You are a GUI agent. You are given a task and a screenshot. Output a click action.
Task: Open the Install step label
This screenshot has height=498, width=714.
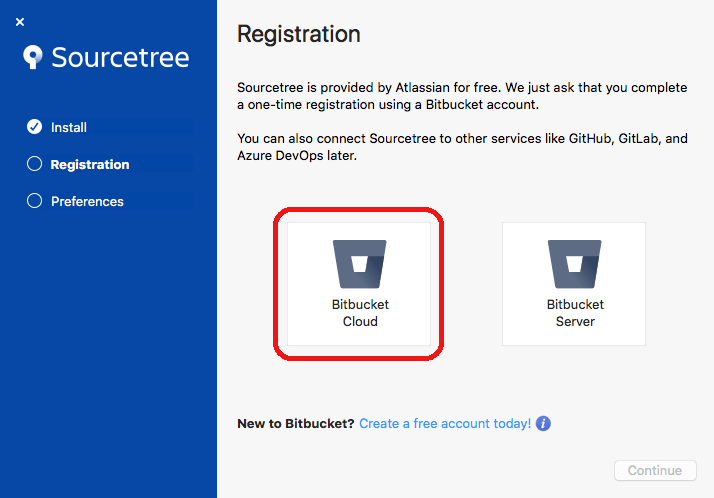69,127
